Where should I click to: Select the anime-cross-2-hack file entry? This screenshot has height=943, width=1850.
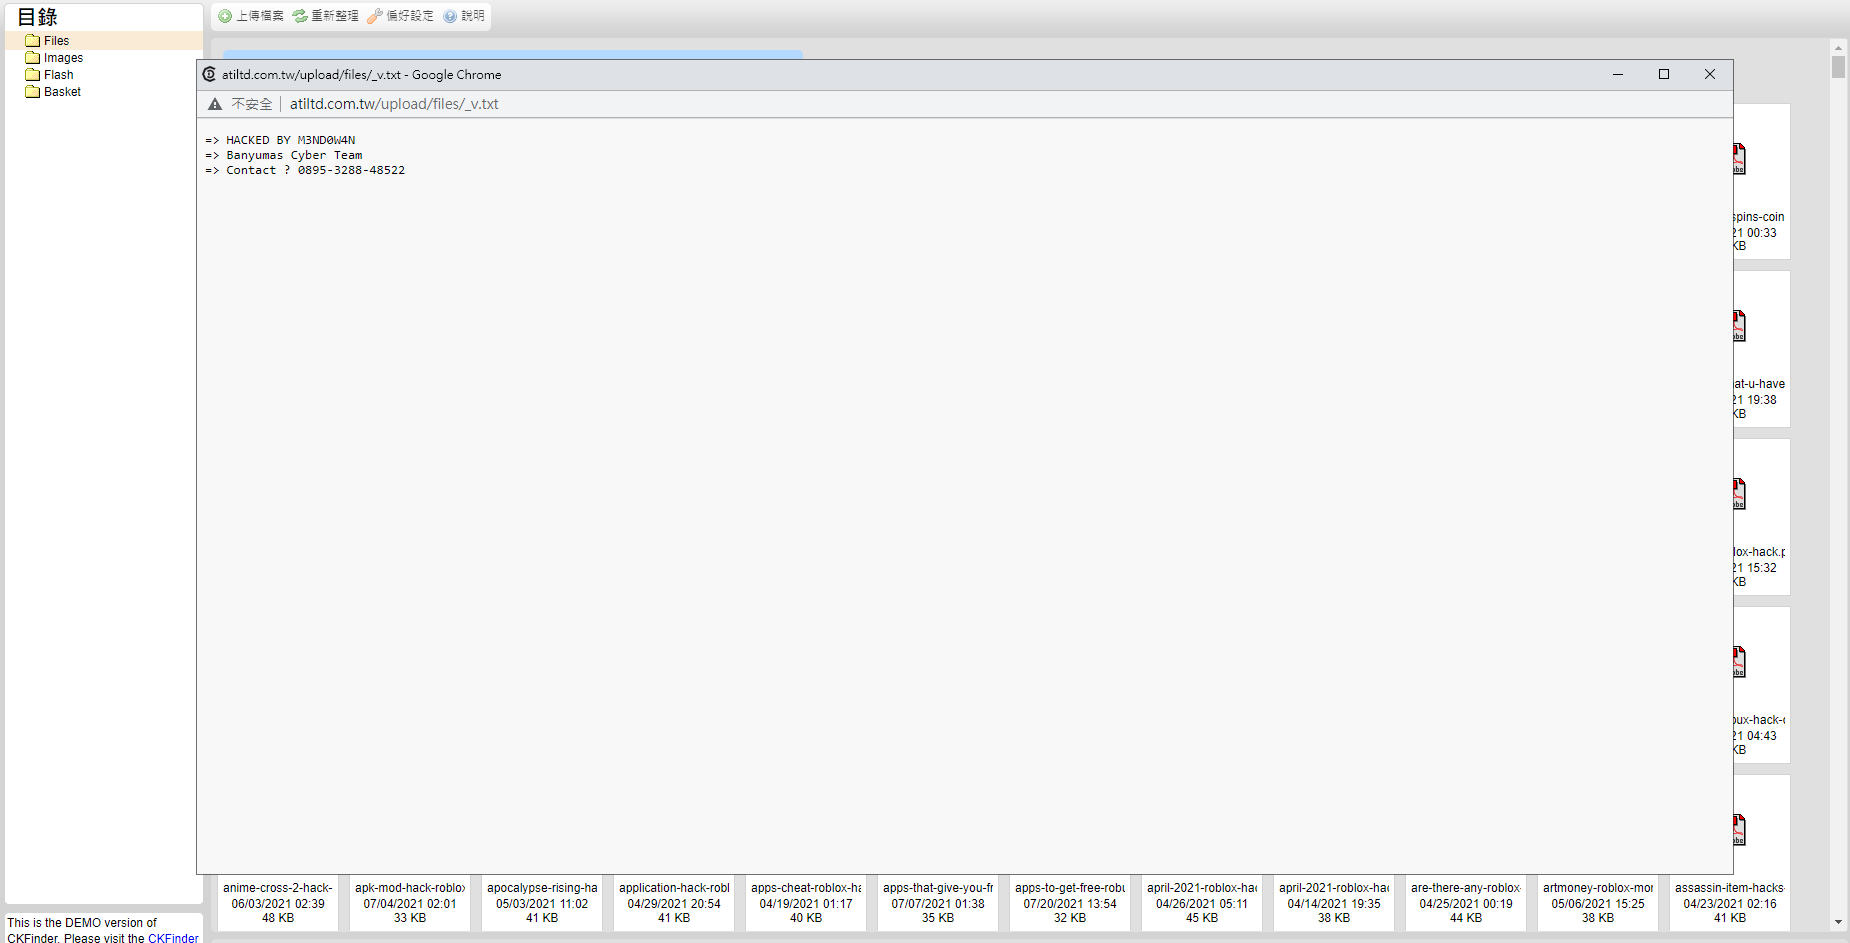[x=278, y=902]
